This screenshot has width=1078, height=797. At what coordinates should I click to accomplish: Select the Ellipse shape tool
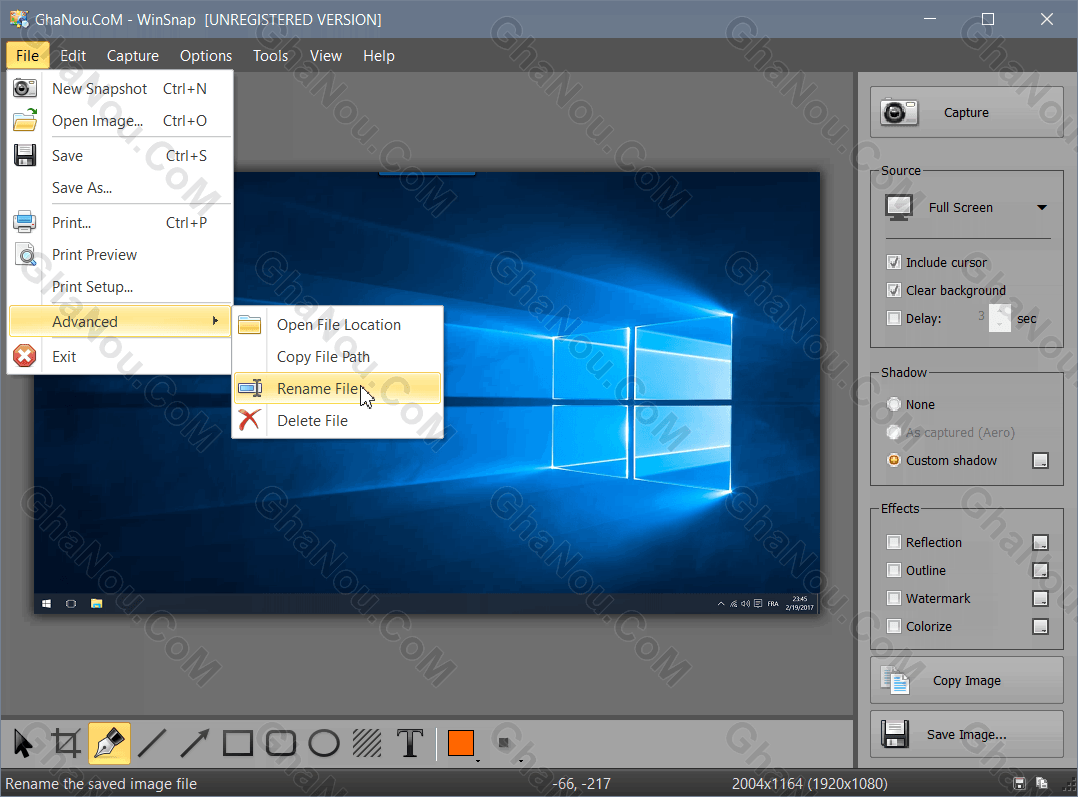tap(324, 743)
